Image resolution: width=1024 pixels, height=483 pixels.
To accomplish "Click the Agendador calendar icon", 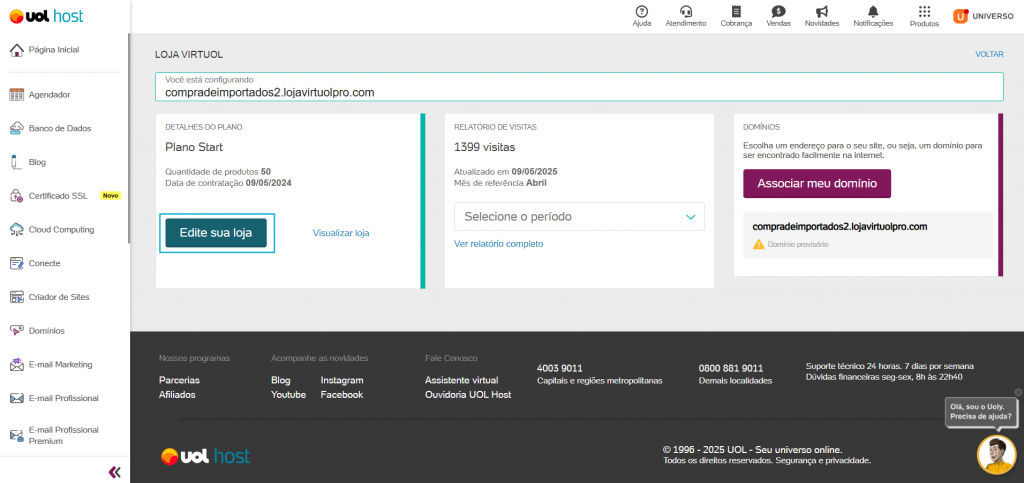I will point(17,95).
